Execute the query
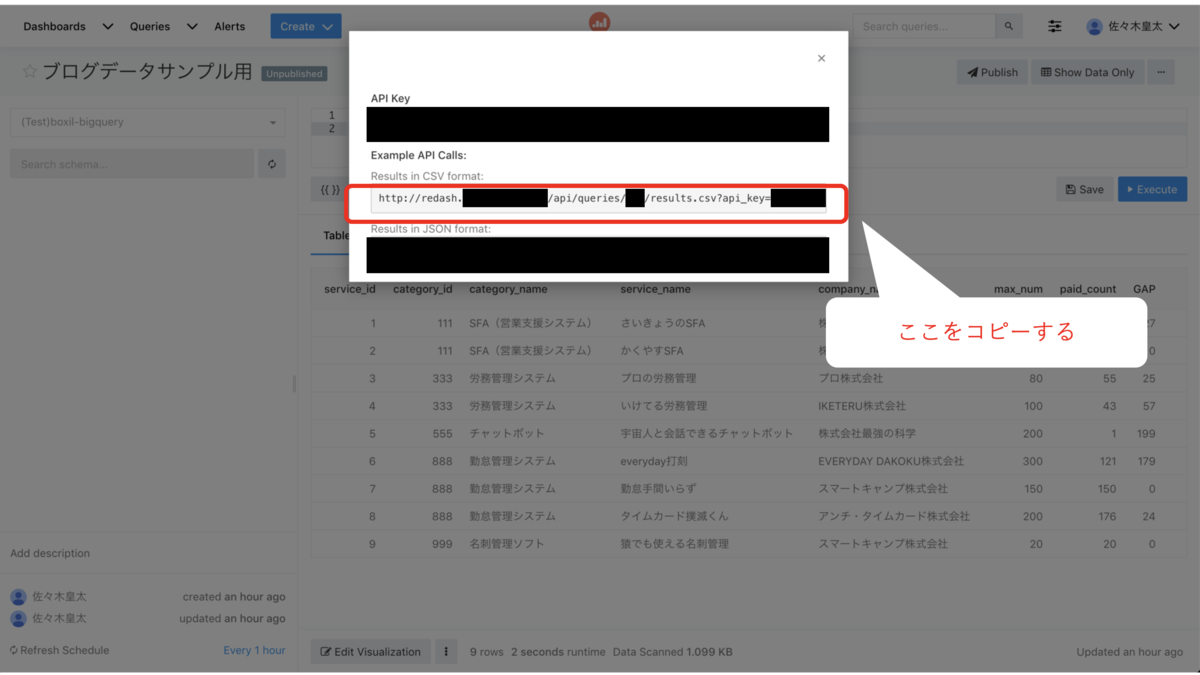Viewport: 1200px width, 675px height. (1152, 189)
